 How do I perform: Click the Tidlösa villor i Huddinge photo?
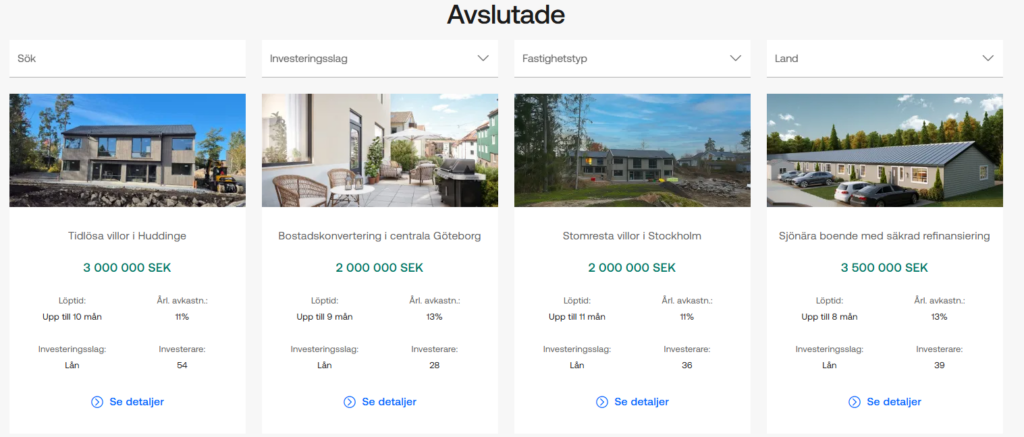[x=127, y=150]
